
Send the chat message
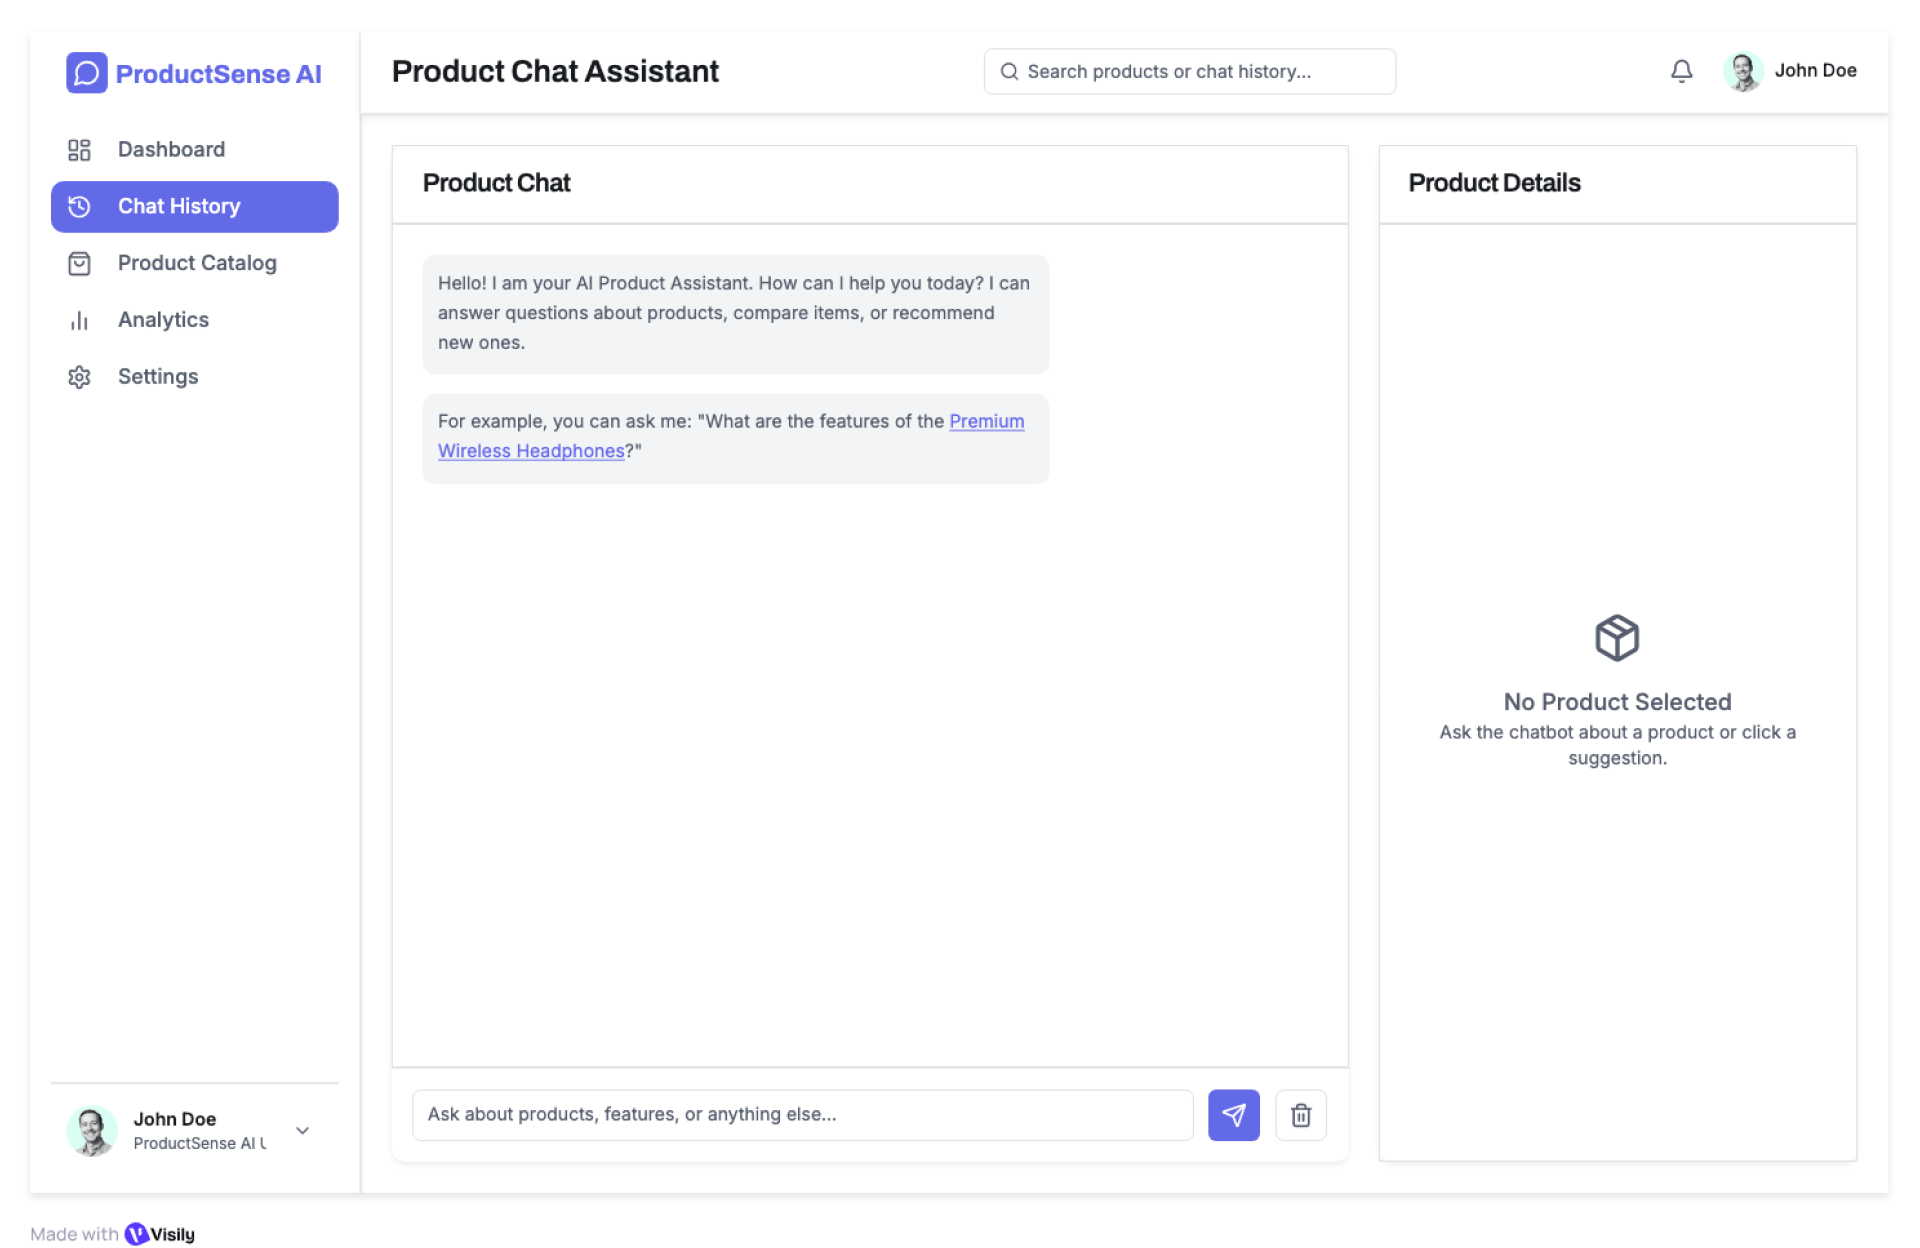click(x=1233, y=1115)
